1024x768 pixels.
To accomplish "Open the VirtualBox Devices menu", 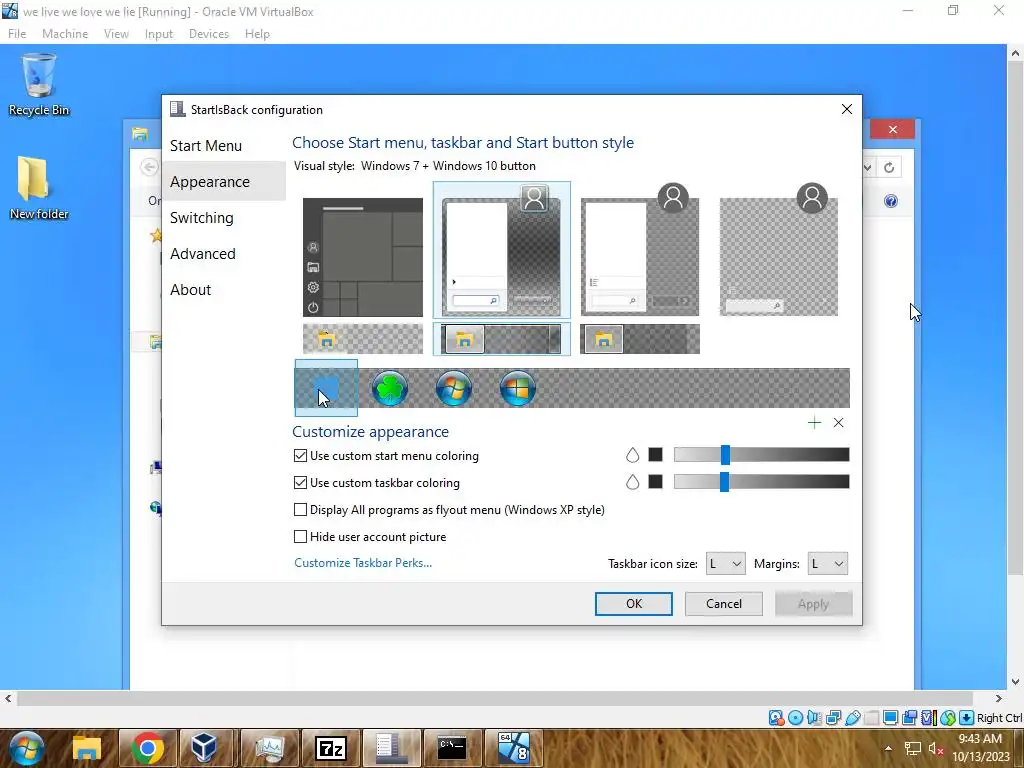I will pyautogui.click(x=209, y=34).
